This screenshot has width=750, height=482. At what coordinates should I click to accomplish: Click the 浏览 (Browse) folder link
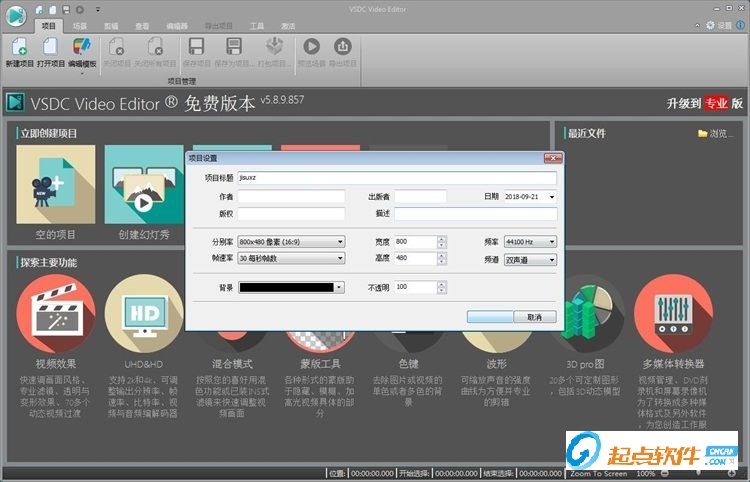click(715, 133)
